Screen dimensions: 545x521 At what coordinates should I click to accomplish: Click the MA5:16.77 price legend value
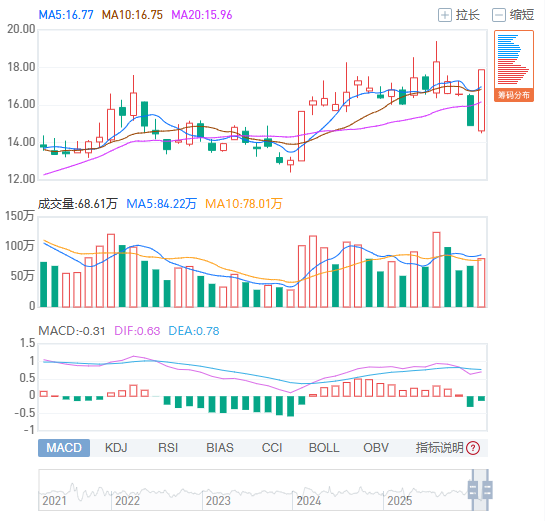tap(66, 15)
